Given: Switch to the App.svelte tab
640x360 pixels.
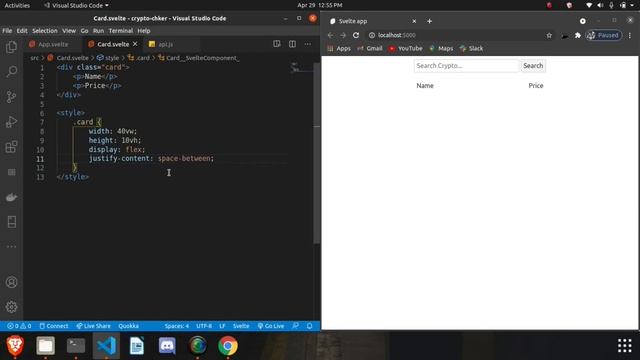Looking at the screenshot, I should point(53,44).
